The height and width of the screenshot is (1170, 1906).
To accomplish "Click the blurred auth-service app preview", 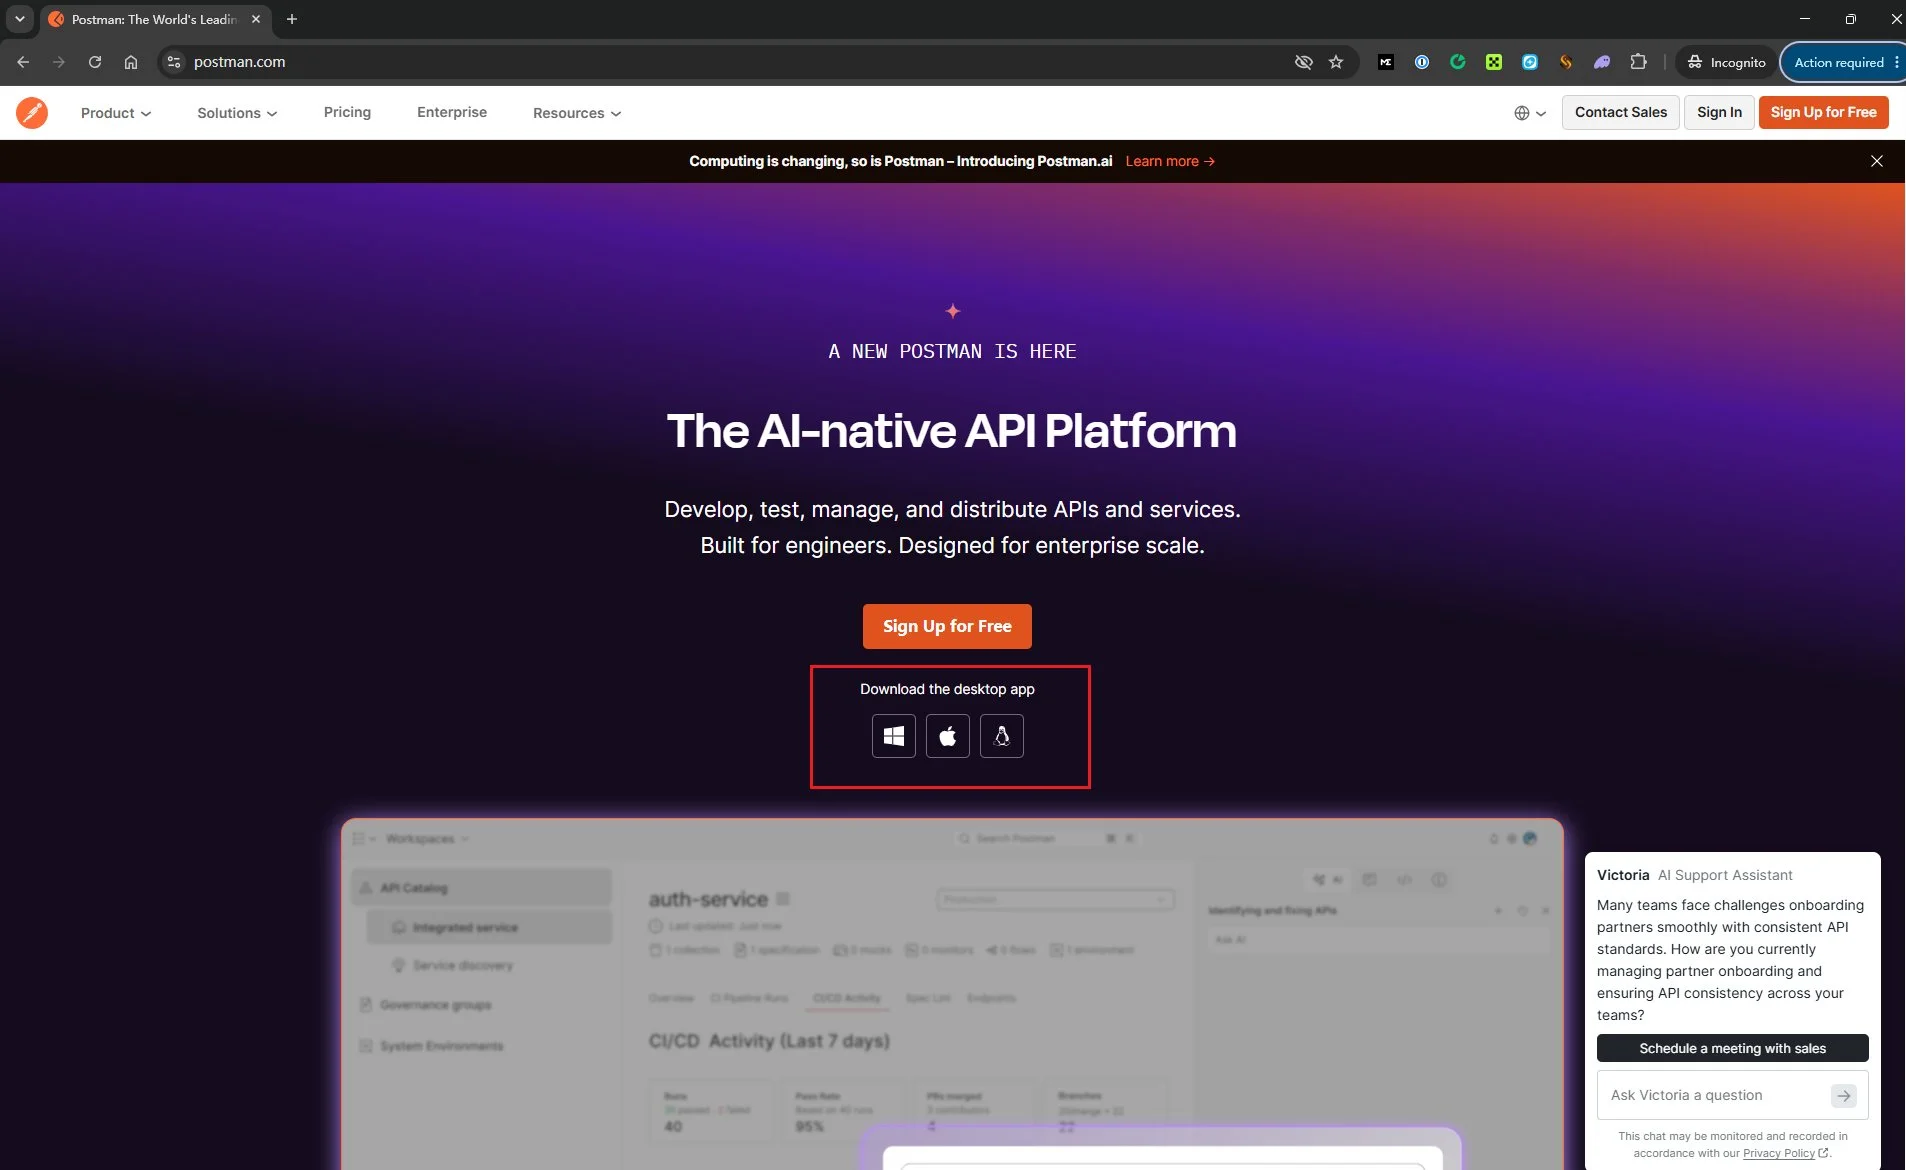I will click(952, 994).
